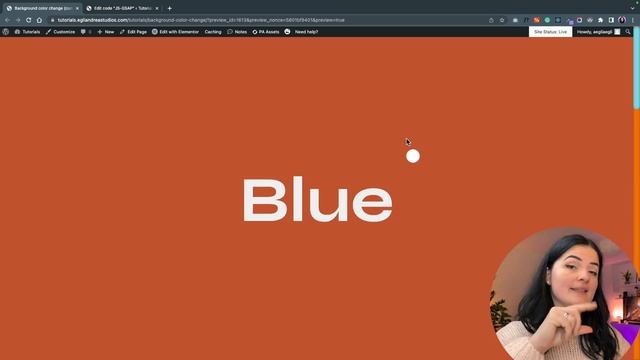Click Edit with Elementor
Viewport: 640px width, 360px height.
[x=175, y=32]
